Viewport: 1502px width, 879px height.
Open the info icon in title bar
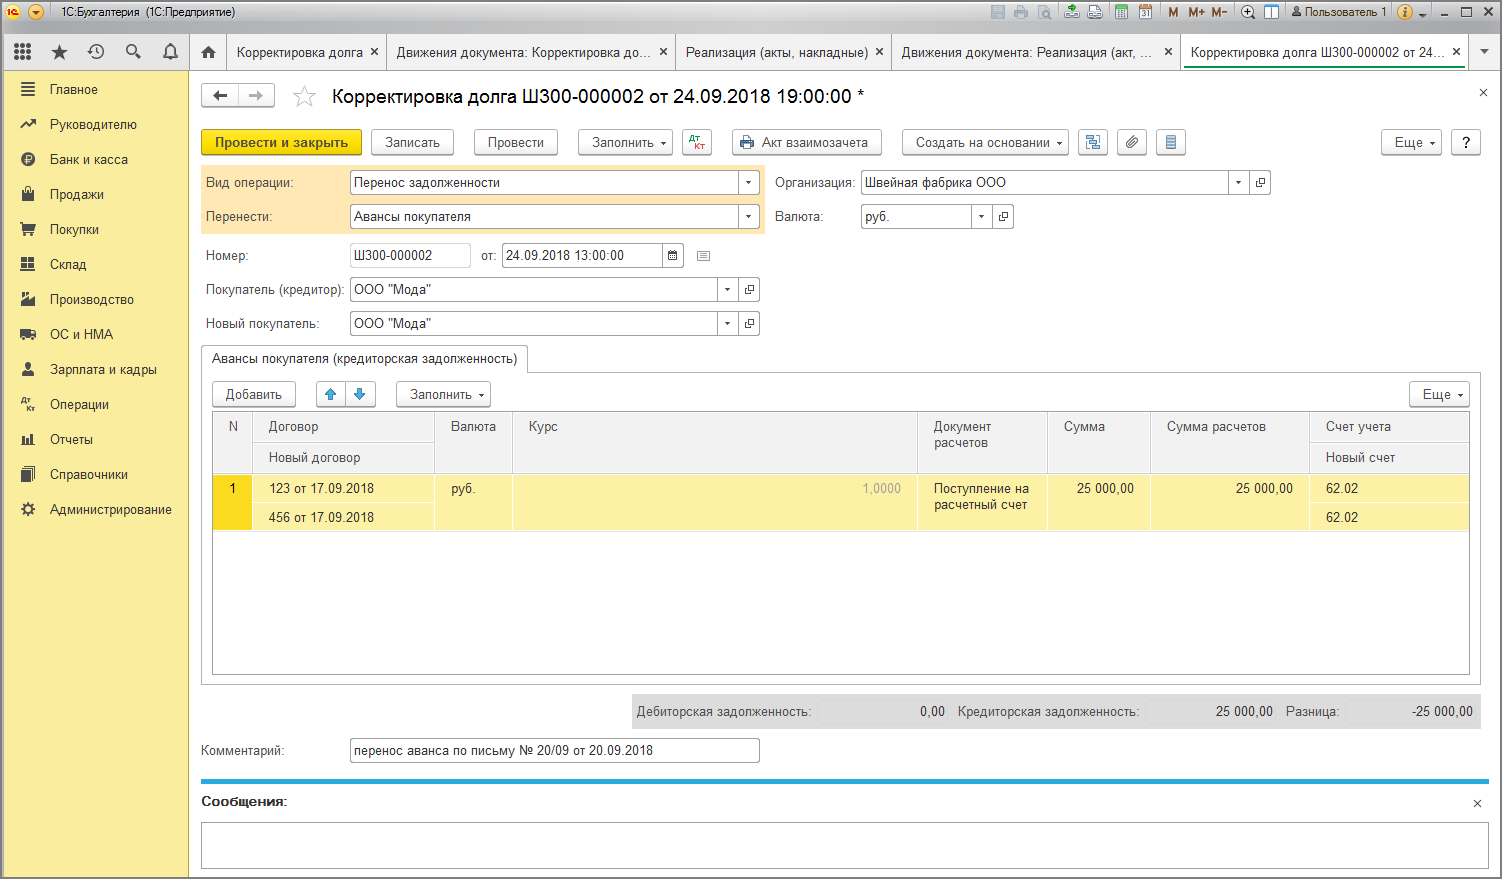click(x=1404, y=12)
